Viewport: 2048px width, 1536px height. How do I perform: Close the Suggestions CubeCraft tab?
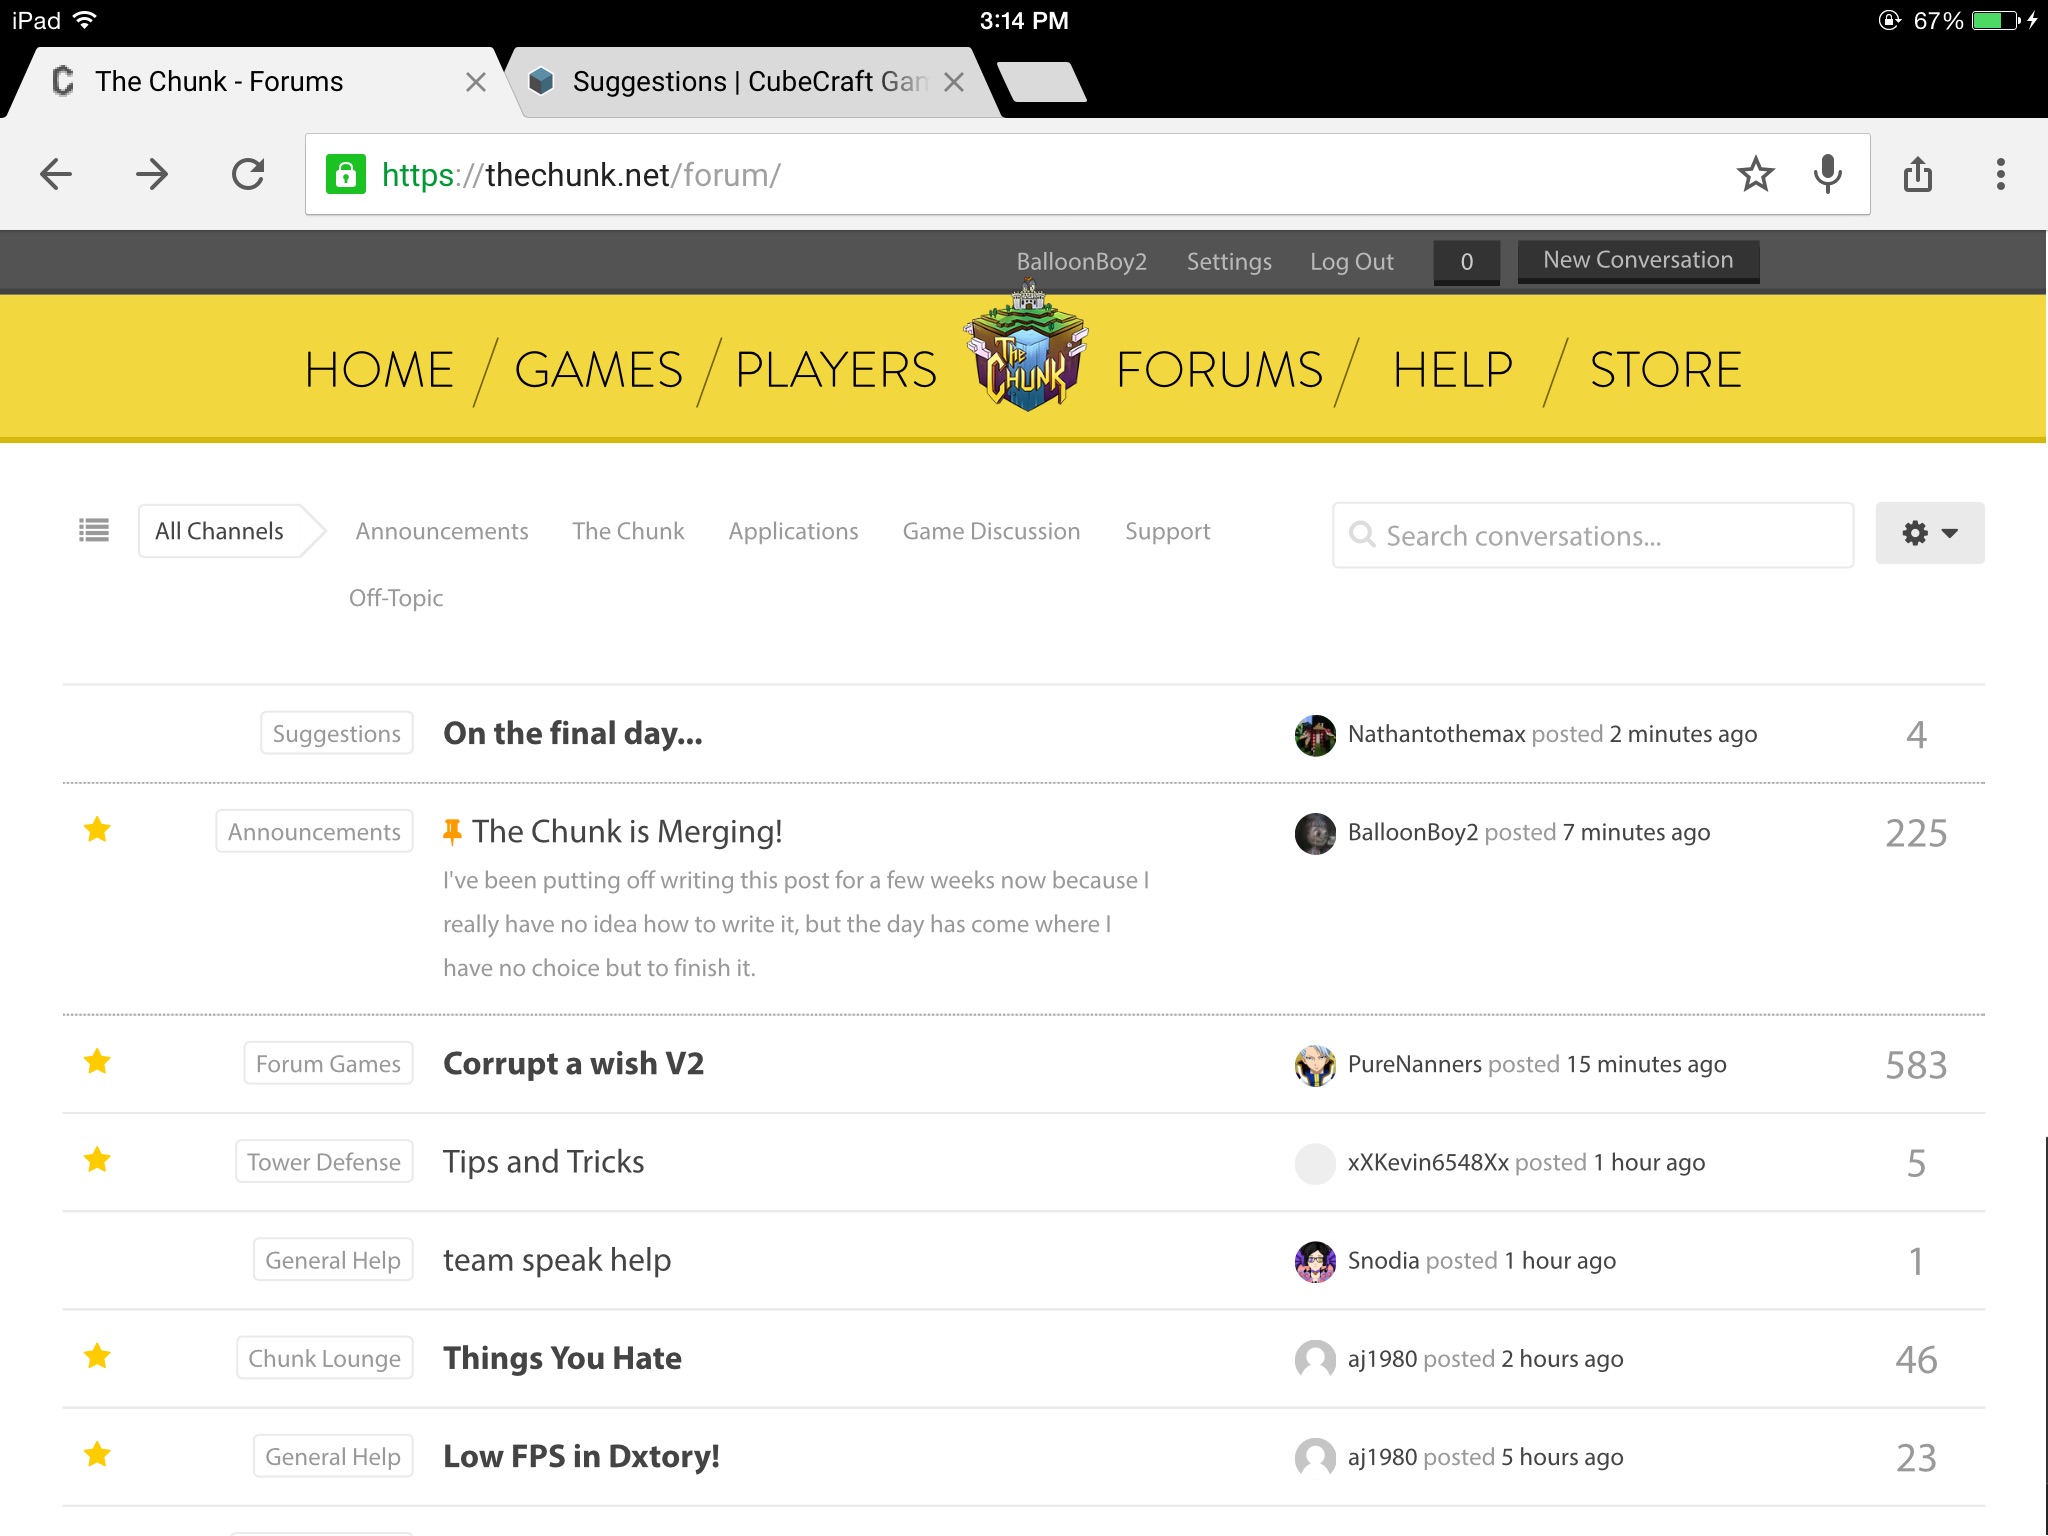pos(954,82)
